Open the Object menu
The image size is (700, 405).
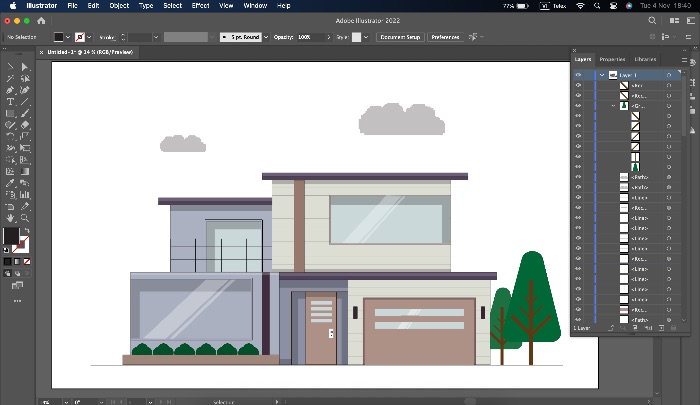pos(119,6)
